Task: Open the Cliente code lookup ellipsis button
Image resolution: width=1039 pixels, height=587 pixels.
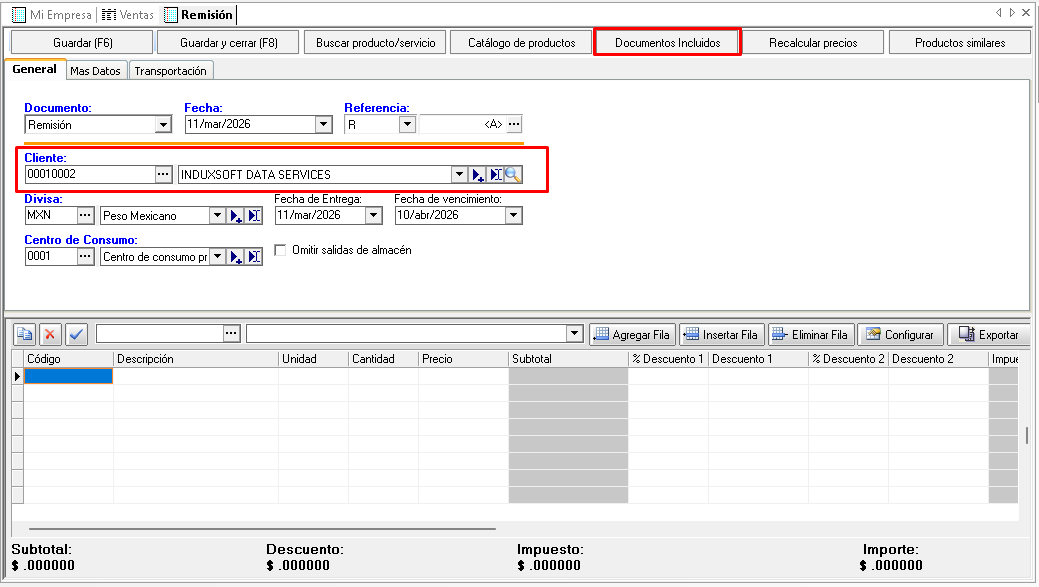Action: 163,175
